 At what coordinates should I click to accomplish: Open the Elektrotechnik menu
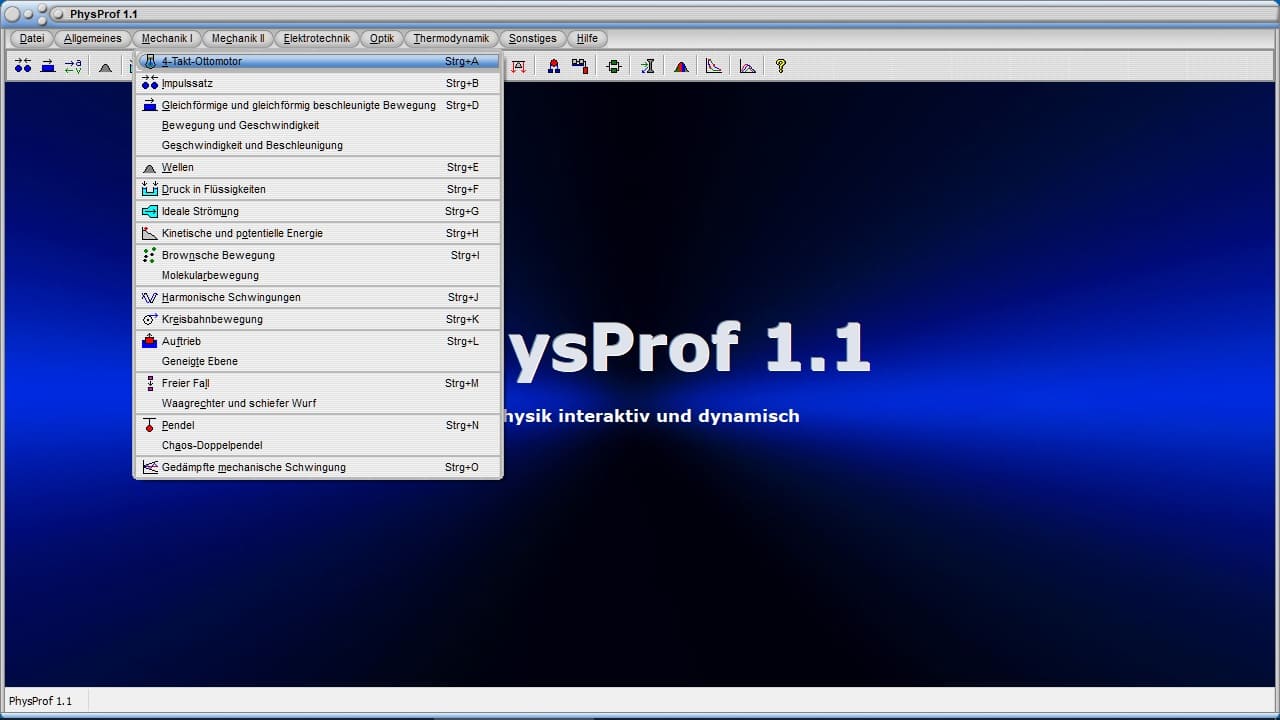pyautogui.click(x=317, y=39)
